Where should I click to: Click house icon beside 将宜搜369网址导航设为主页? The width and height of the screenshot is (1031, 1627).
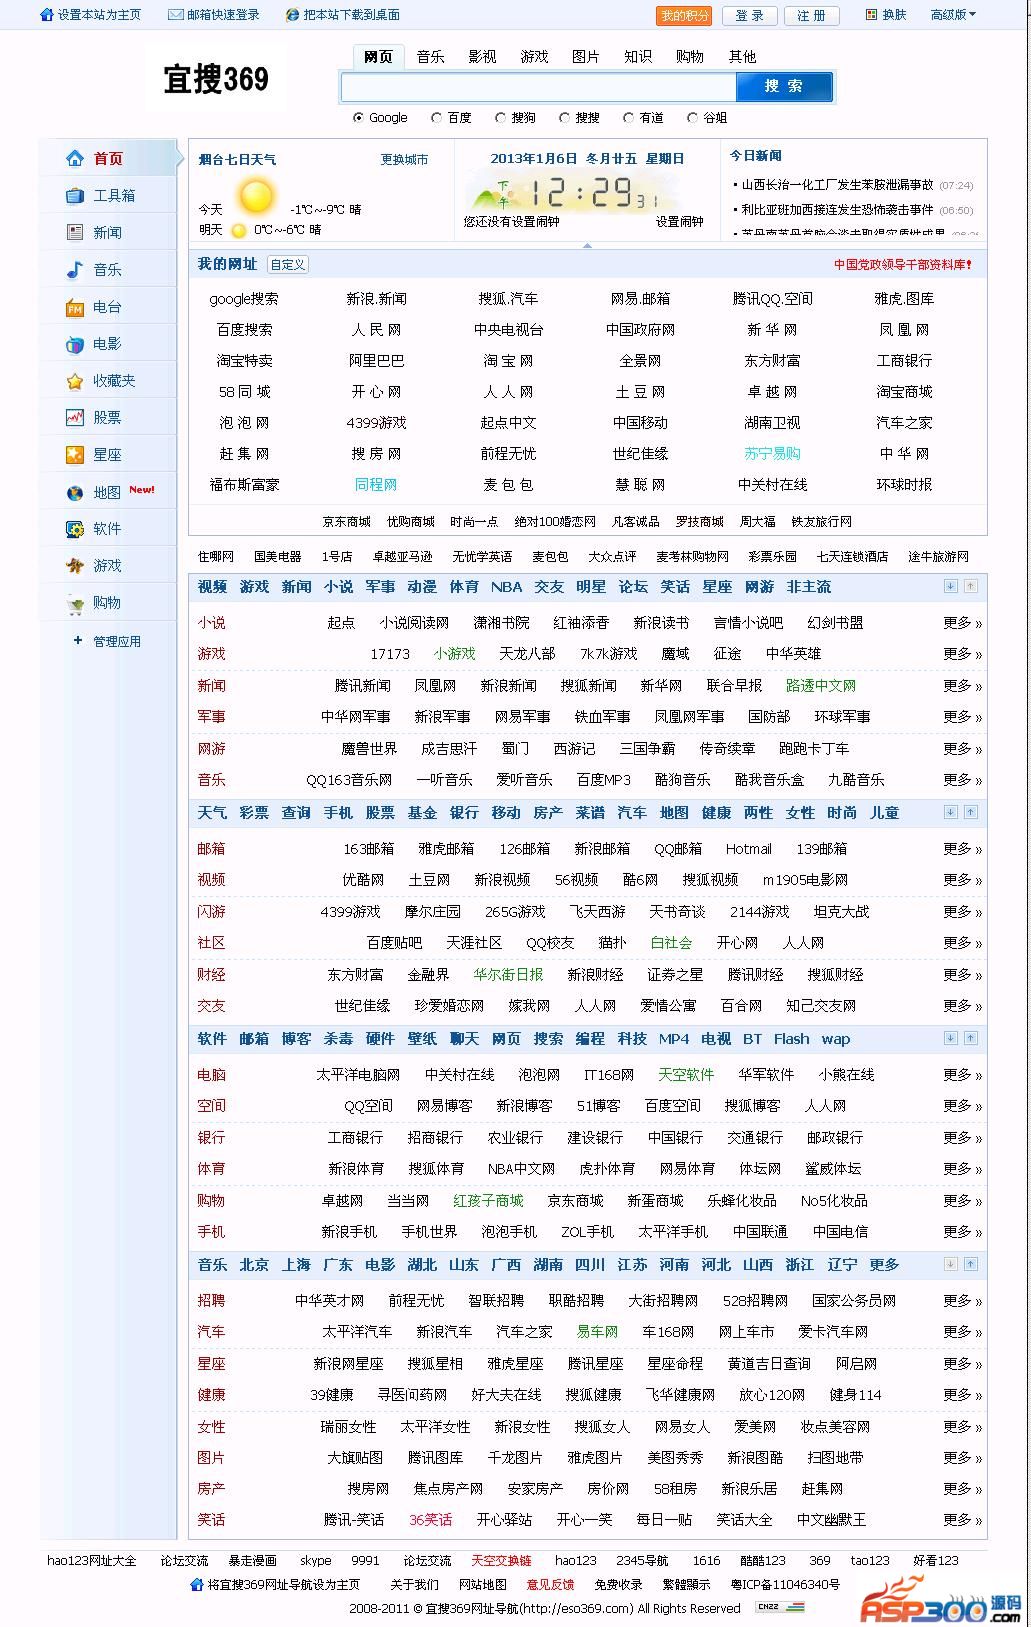click(197, 1584)
